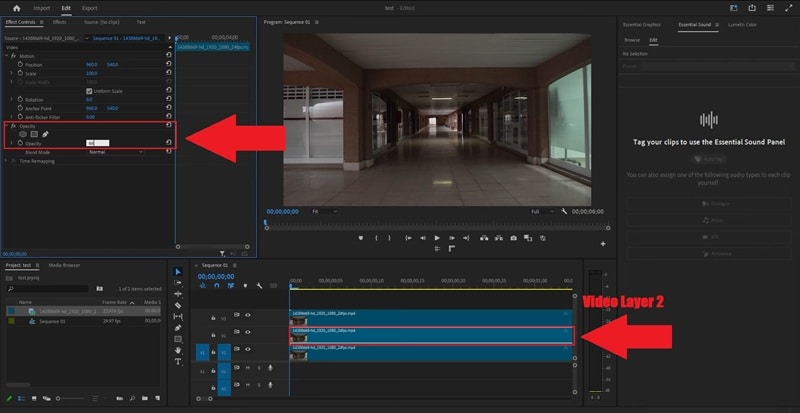The height and width of the screenshot is (413, 800).
Task: Open Media Browser tab
Action: coord(64,265)
